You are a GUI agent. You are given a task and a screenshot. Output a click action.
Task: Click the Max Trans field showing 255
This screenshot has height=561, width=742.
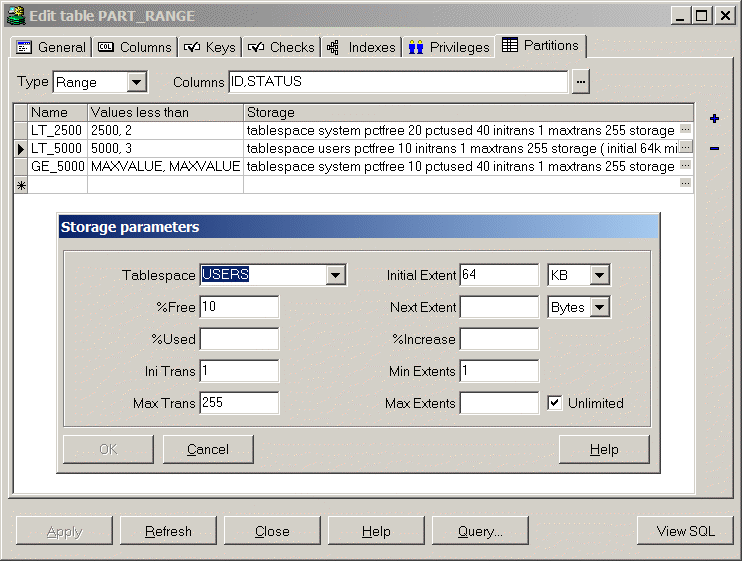tap(239, 403)
